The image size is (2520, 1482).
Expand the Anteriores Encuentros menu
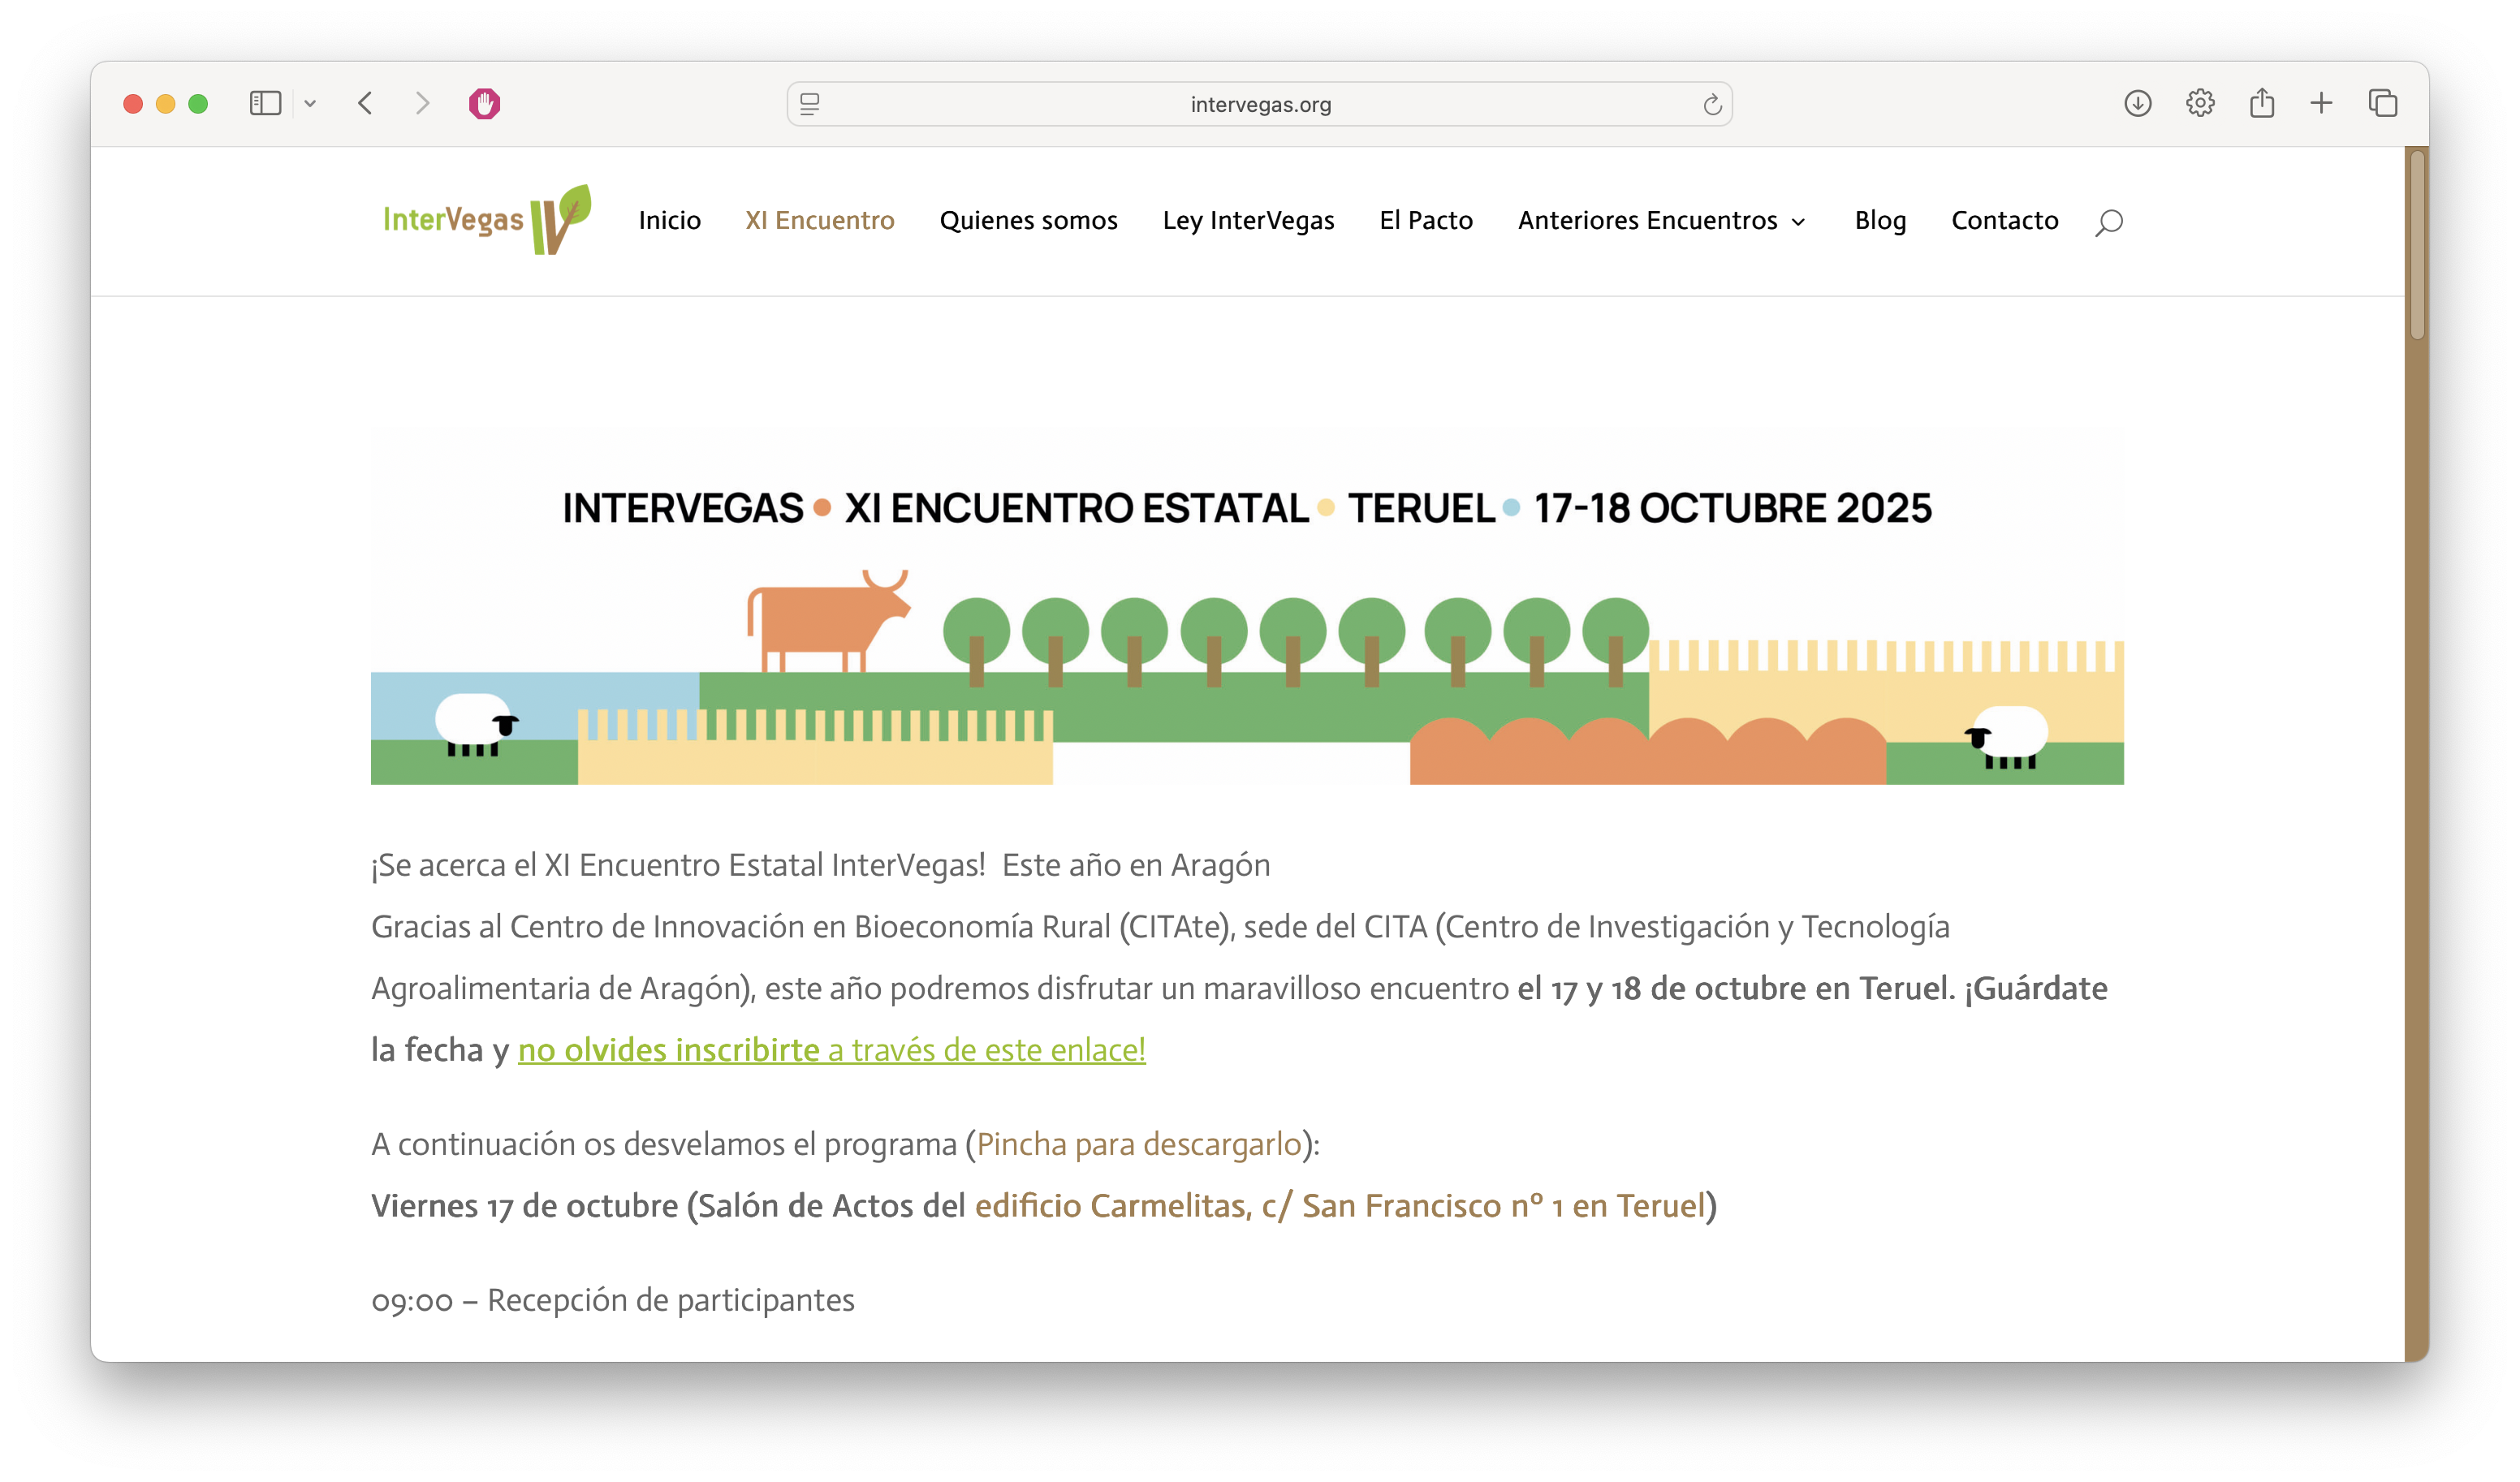(1661, 221)
